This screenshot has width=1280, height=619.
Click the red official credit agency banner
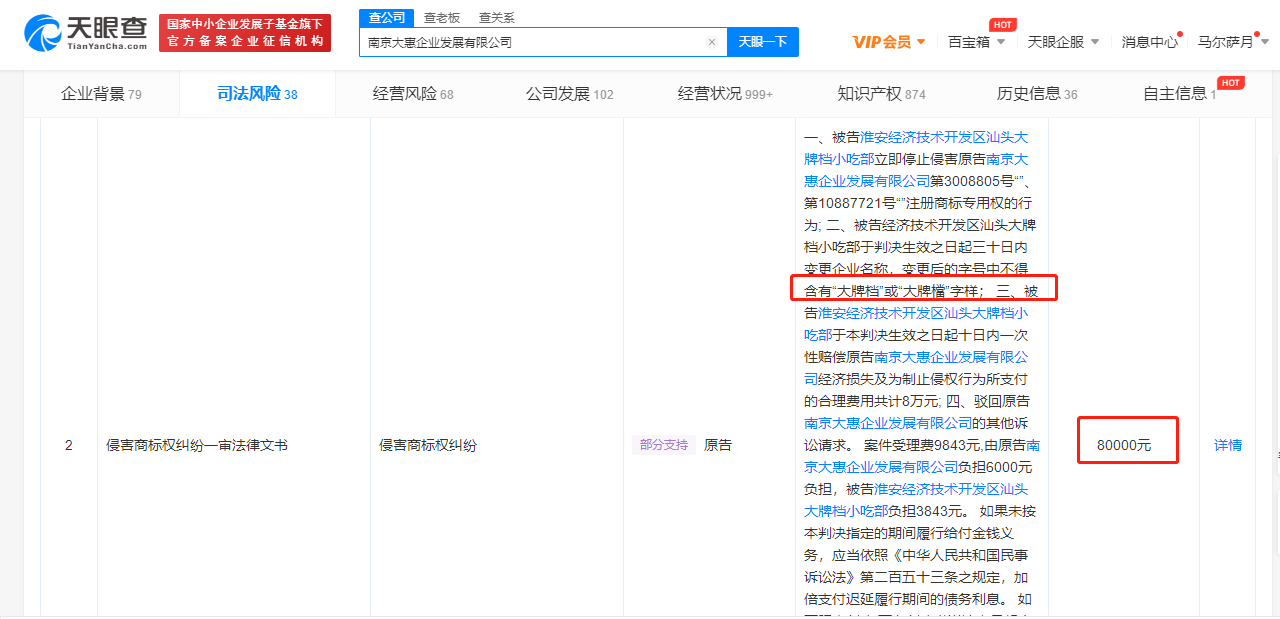(245, 33)
